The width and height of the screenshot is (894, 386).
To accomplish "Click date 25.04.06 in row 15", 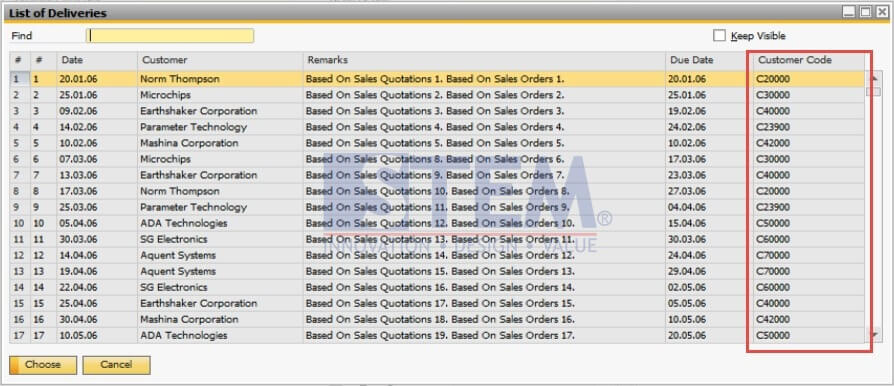I will pos(78,303).
